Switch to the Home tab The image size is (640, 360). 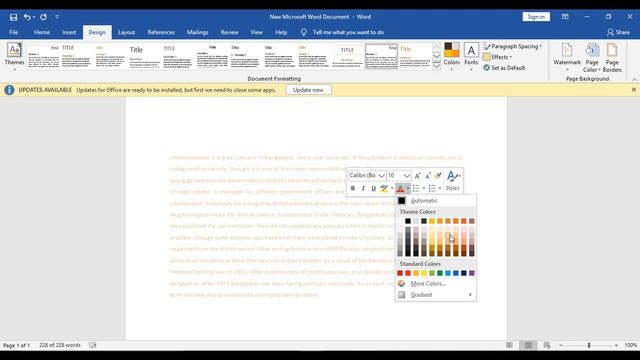click(42, 32)
